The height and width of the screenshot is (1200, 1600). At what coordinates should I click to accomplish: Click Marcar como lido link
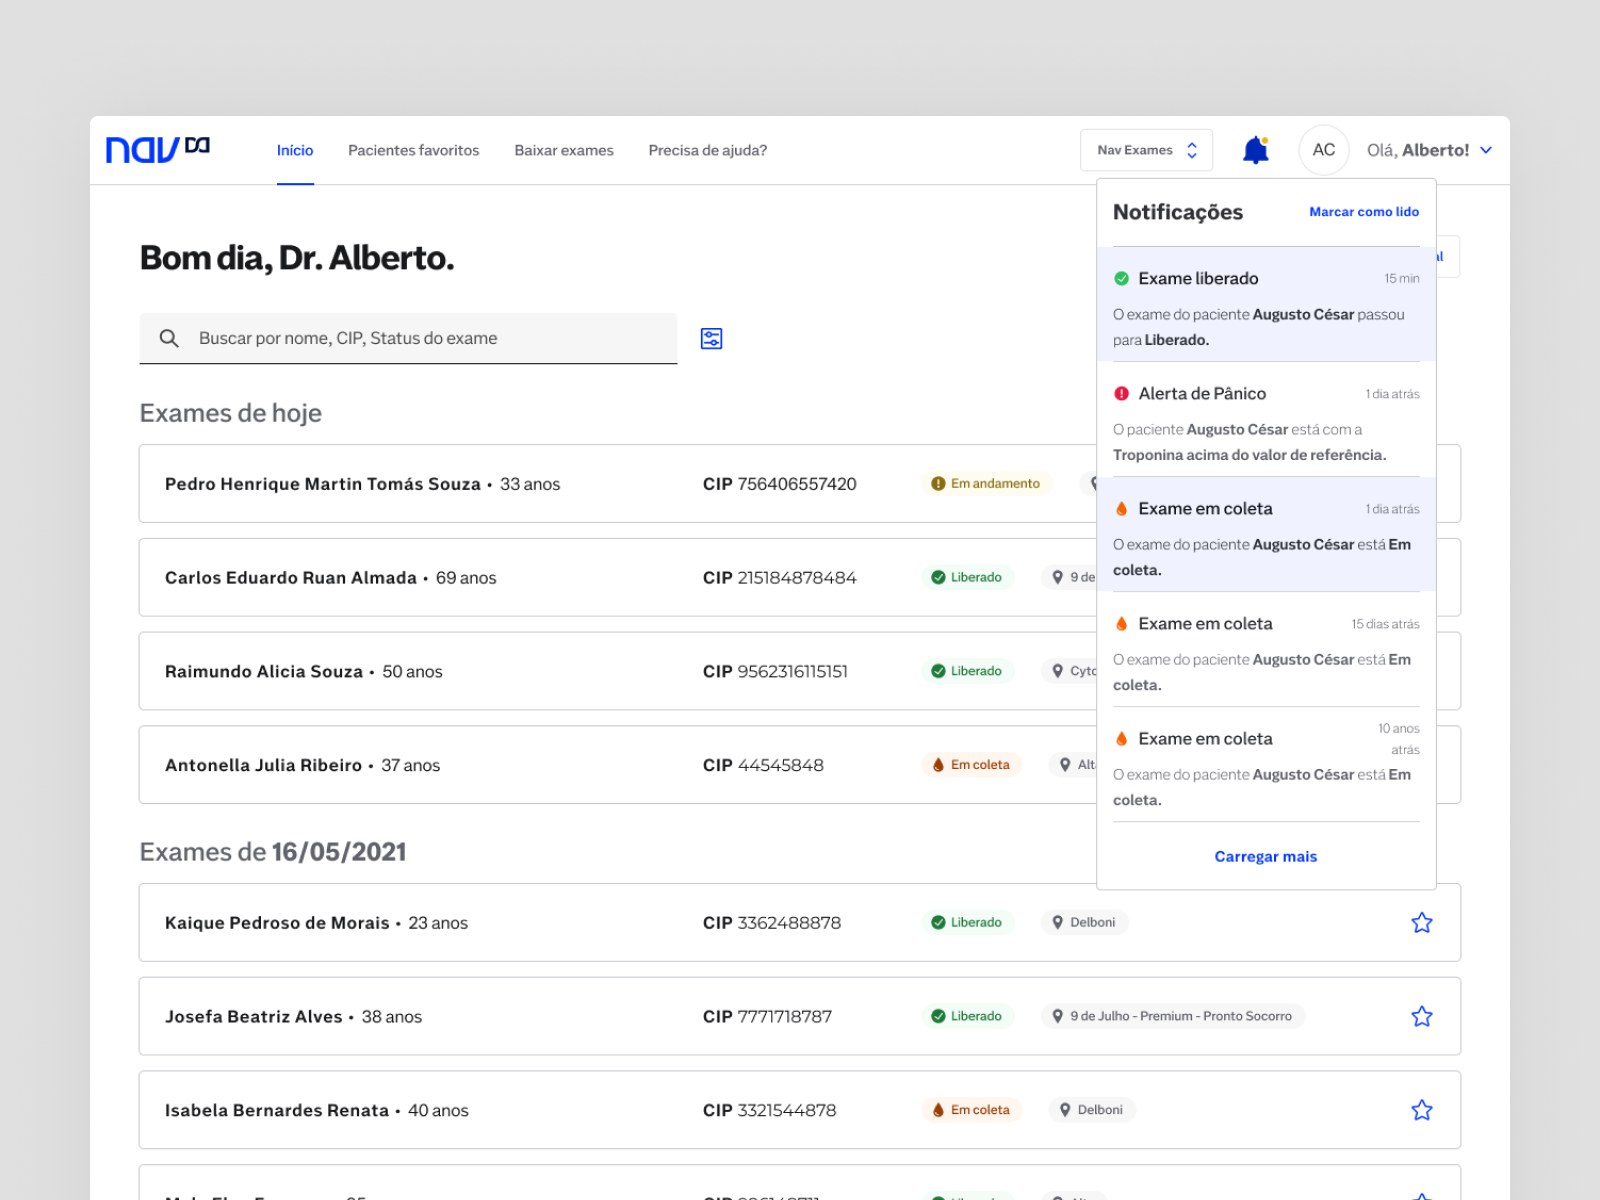coord(1363,212)
